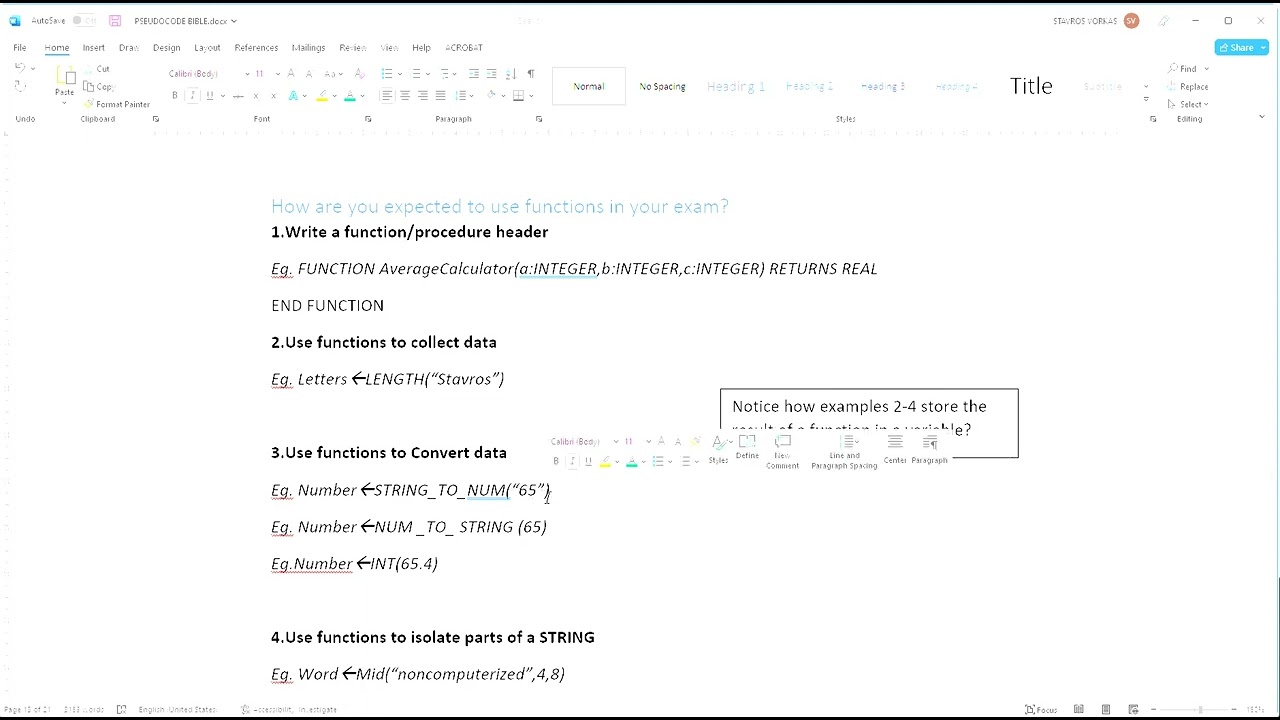The image size is (1280, 720).
Task: Align text left in the ribbon
Action: click(387, 96)
